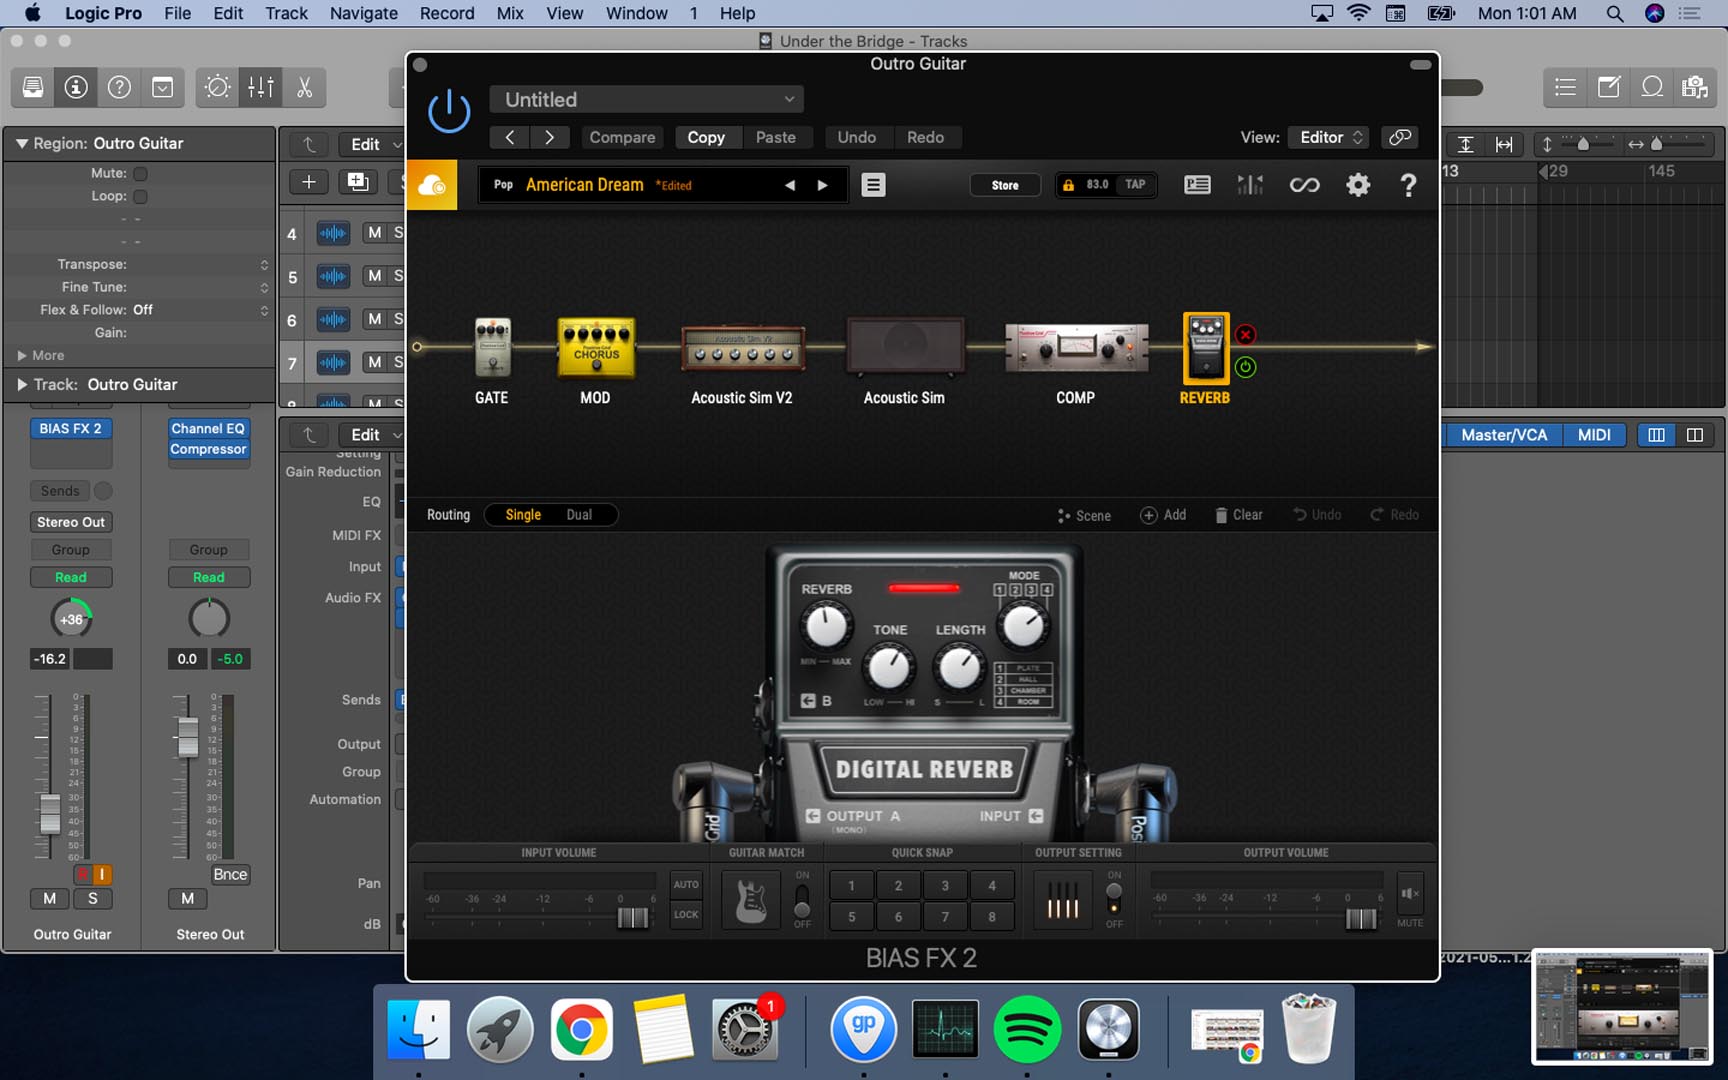Expand the Track: Outro Guitar section
This screenshot has height=1080, width=1728.
point(22,384)
